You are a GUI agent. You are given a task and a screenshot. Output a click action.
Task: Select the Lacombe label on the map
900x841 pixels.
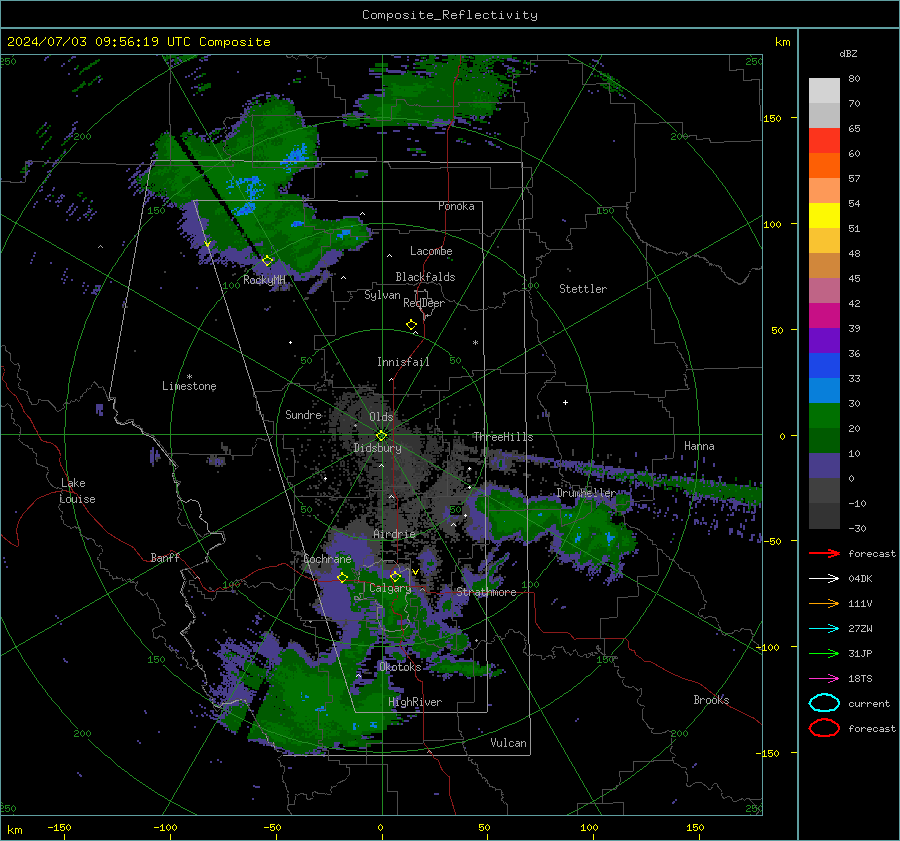431,251
